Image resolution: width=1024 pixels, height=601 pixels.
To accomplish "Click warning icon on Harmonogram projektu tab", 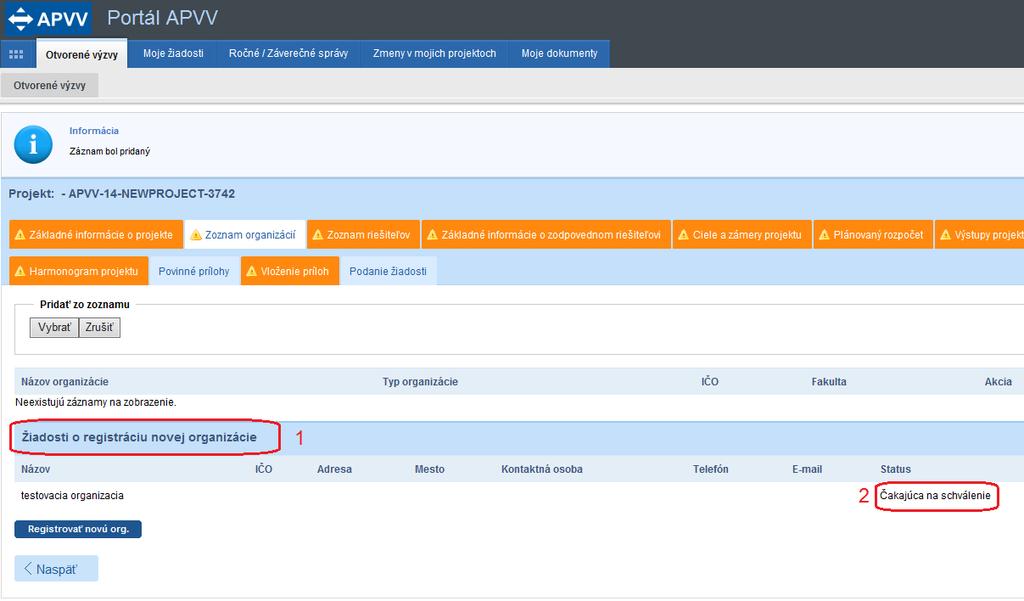I will [20, 271].
